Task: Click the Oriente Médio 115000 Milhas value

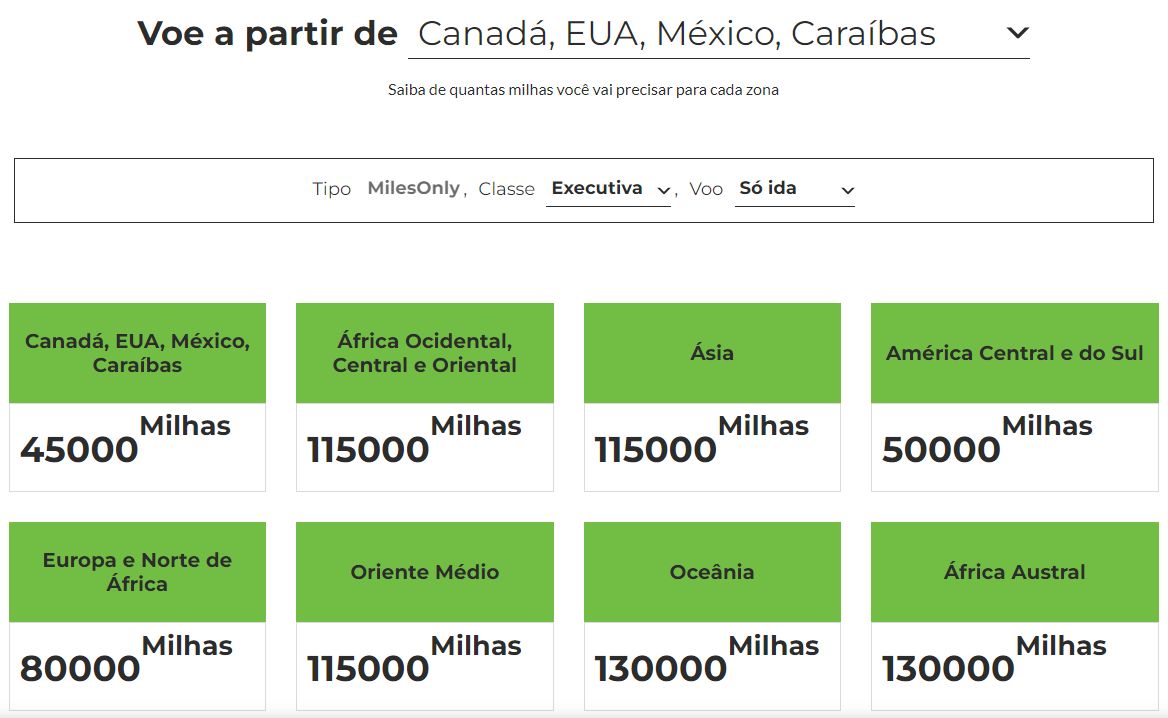Action: [x=413, y=658]
